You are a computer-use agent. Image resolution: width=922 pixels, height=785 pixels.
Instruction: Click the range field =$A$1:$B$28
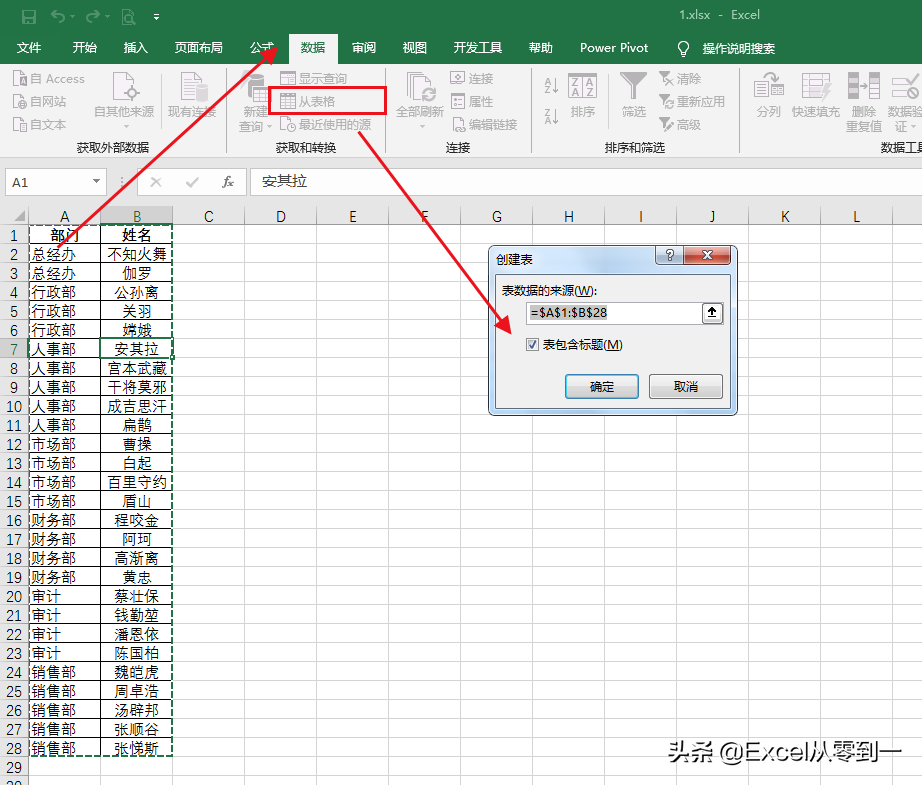[613, 313]
